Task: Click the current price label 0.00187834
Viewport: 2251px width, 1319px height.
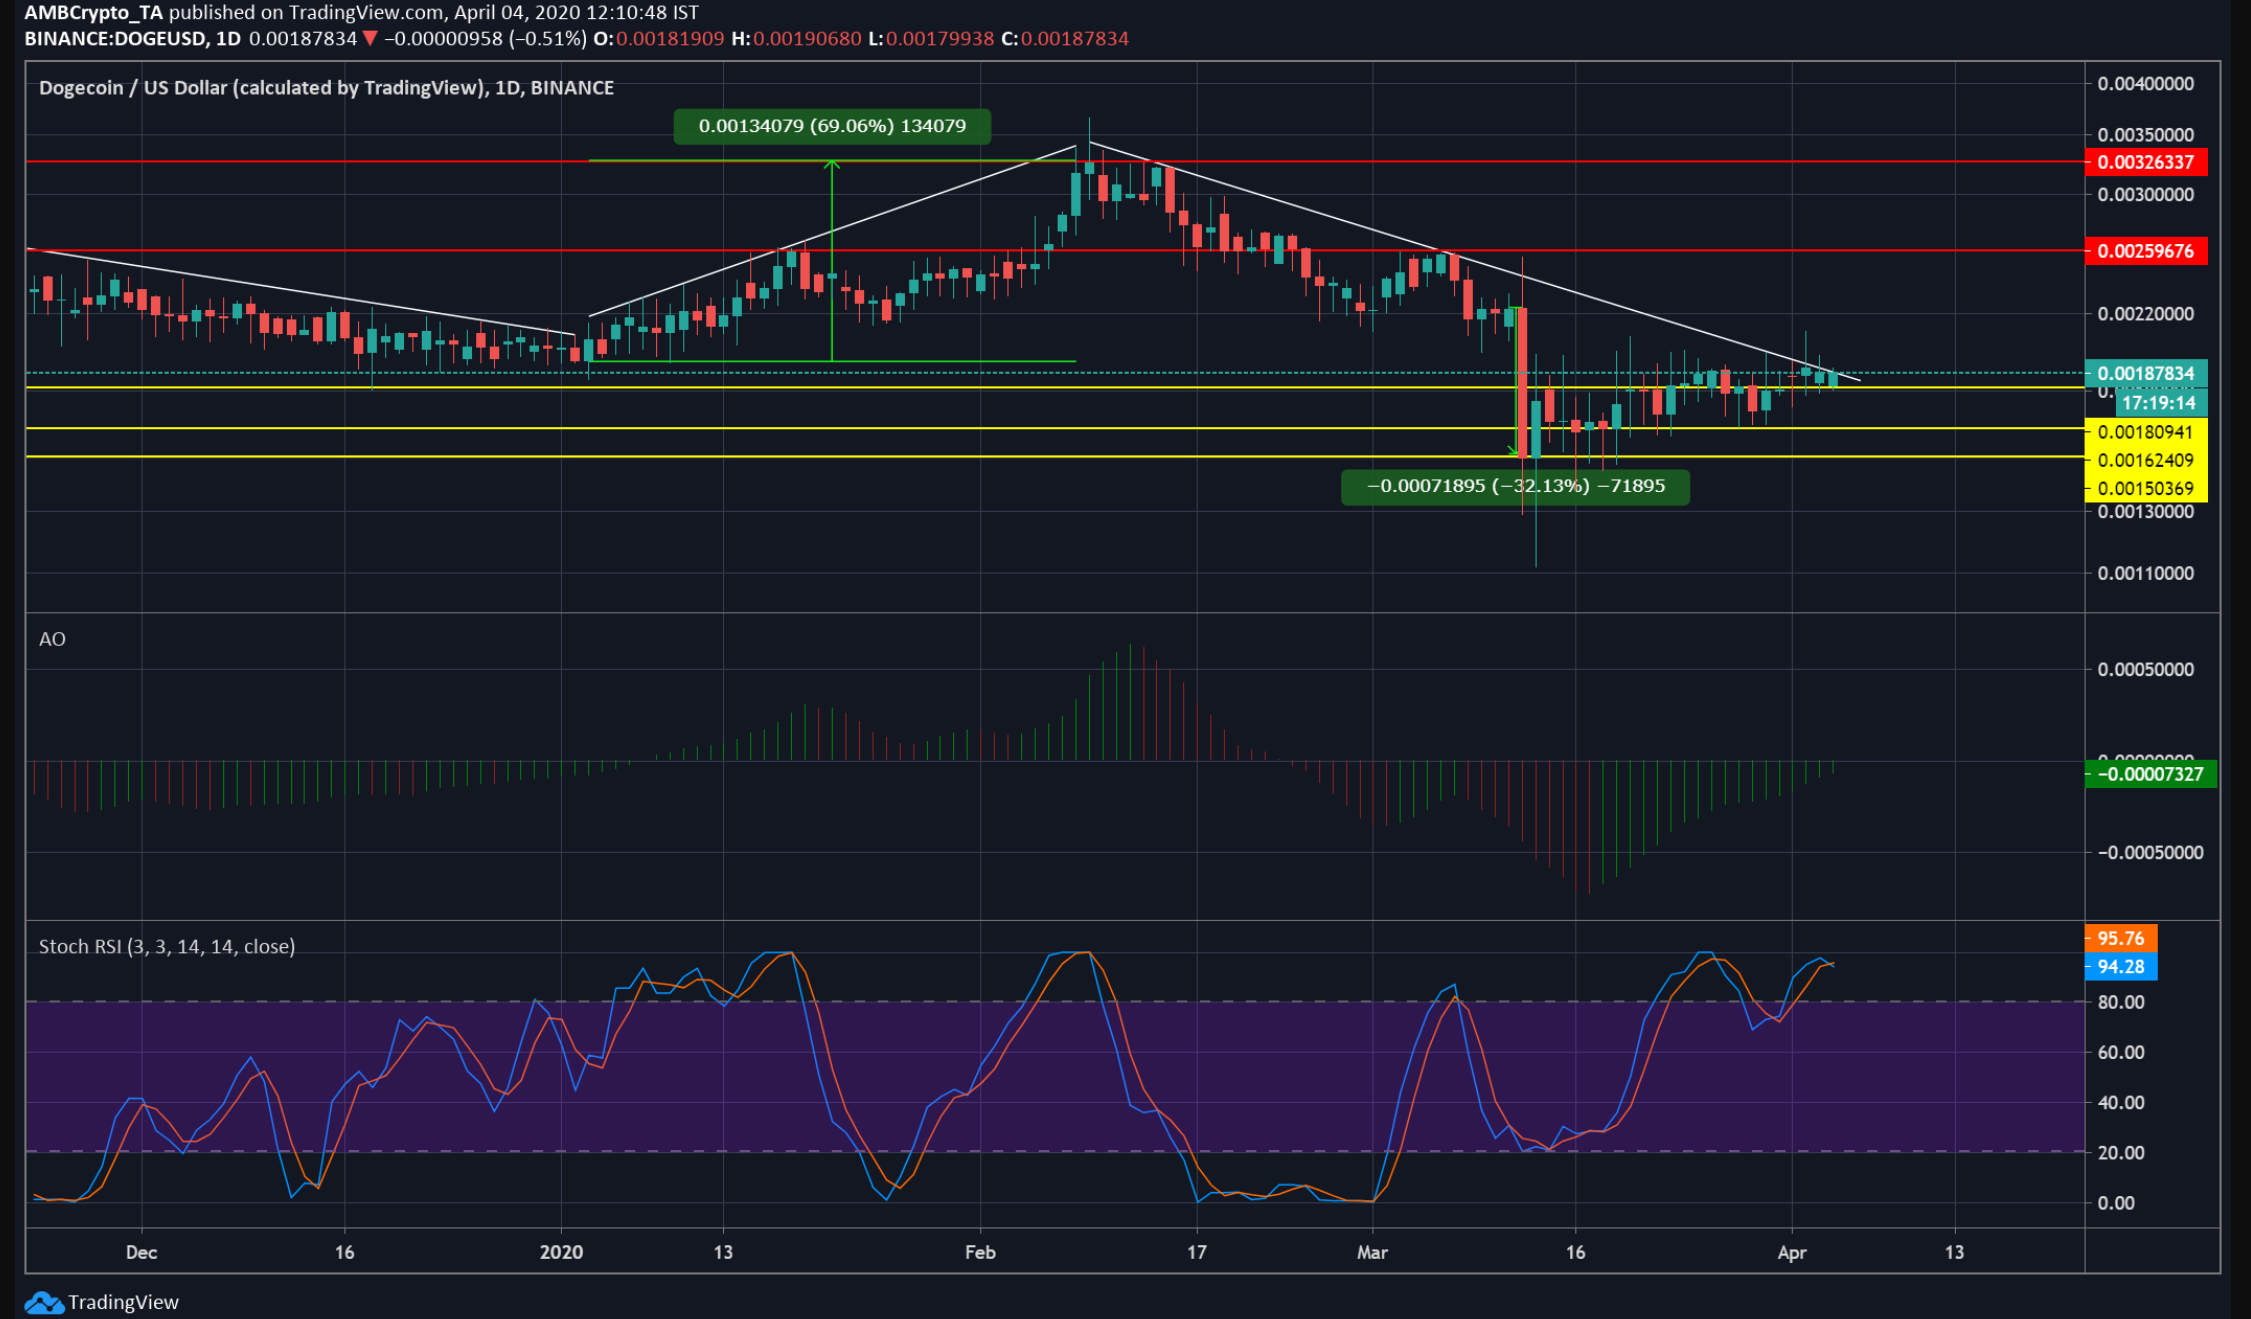Action: pos(2146,373)
